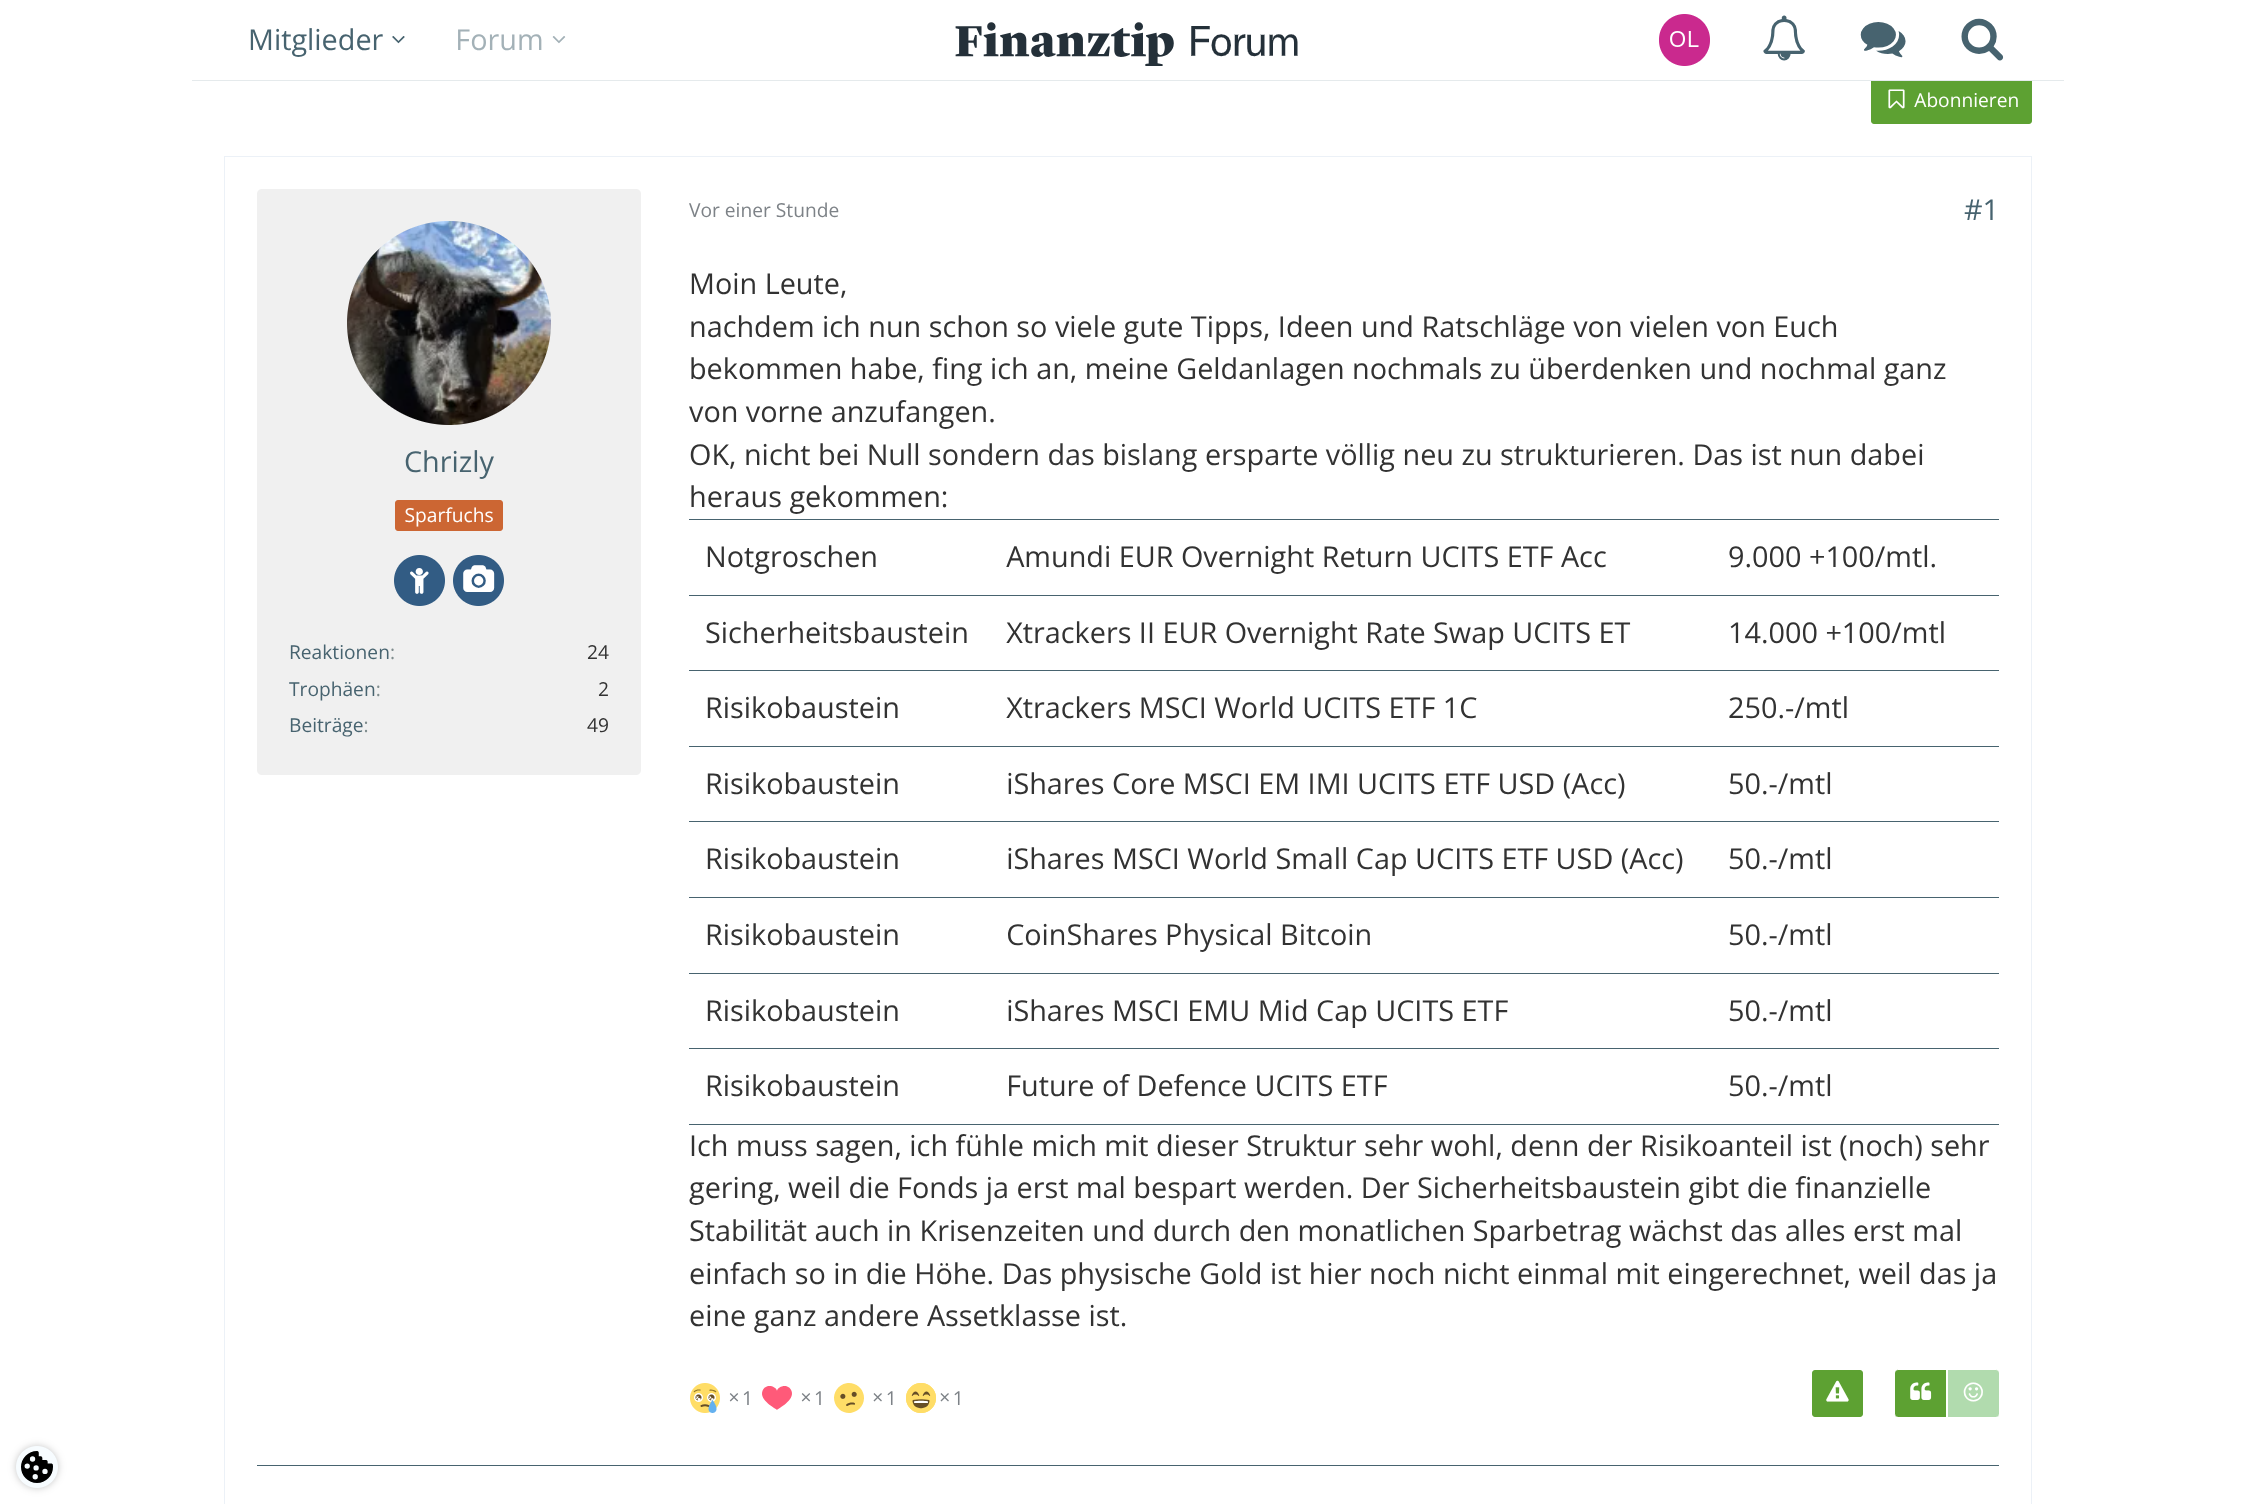Click the '14.000 +100/mtl' amount
The height and width of the screenshot is (1504, 2256).
click(x=1837, y=633)
